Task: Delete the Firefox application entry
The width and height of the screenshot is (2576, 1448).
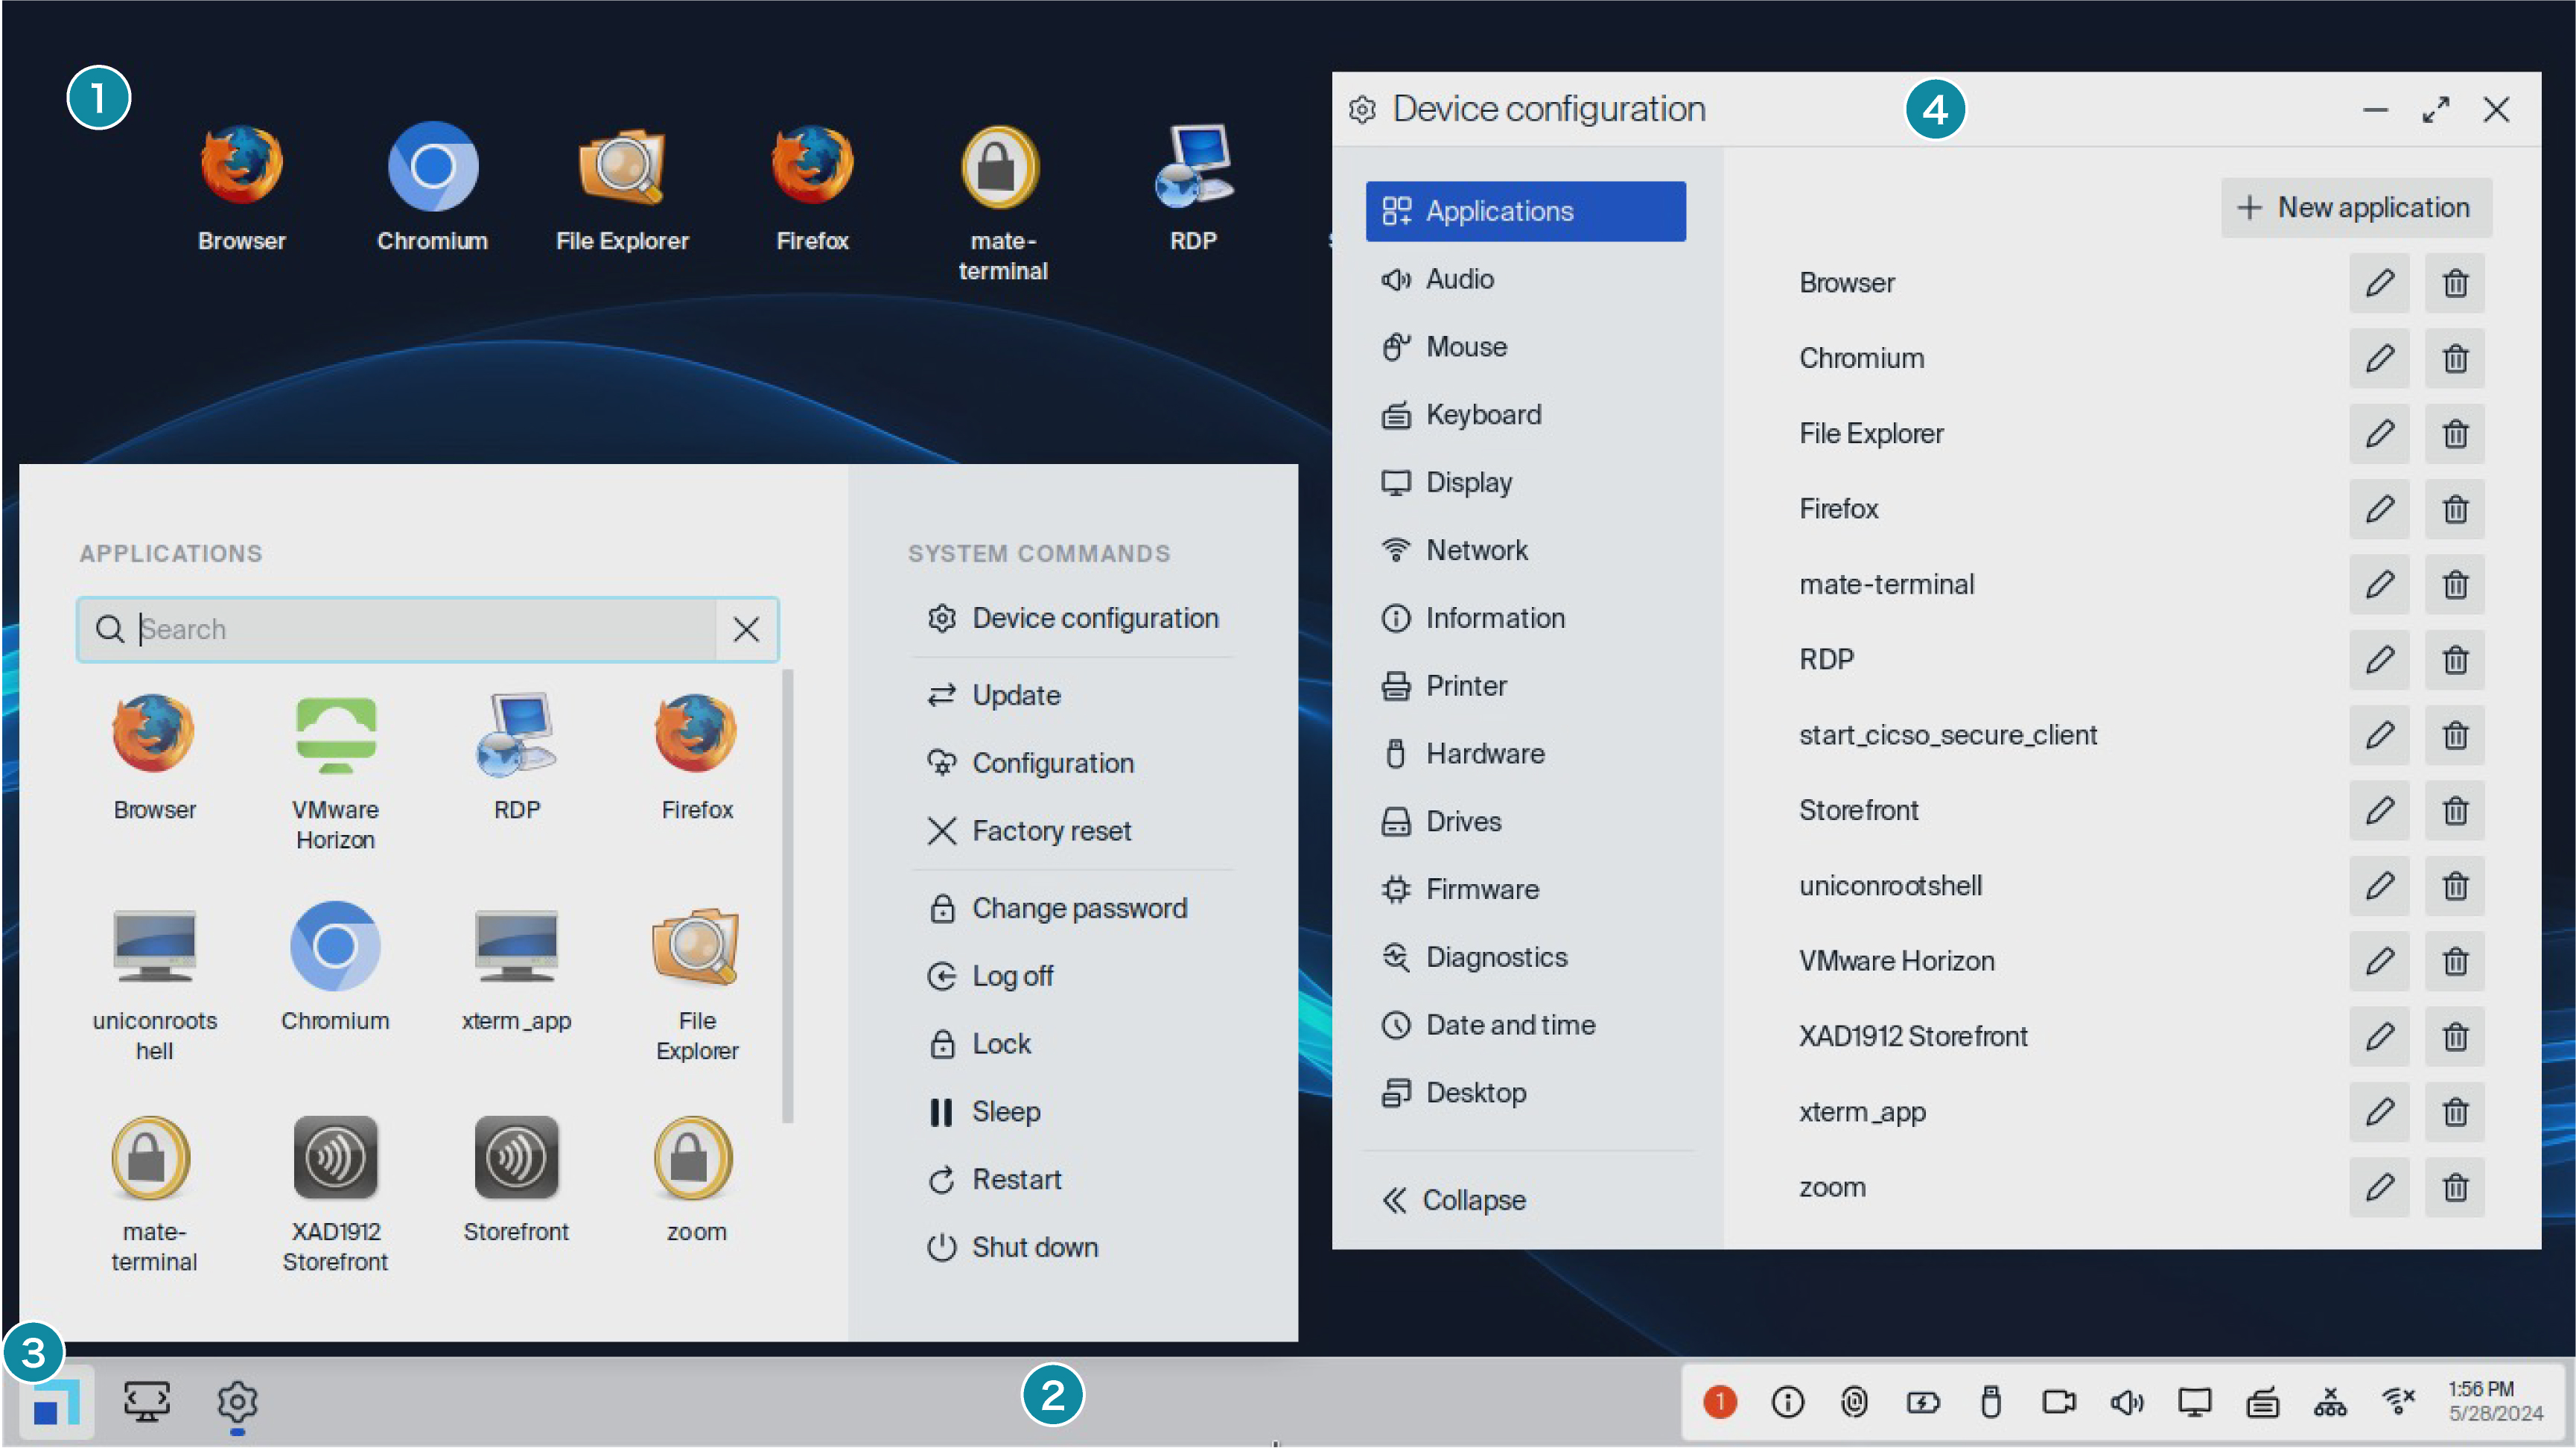Action: [2454, 509]
